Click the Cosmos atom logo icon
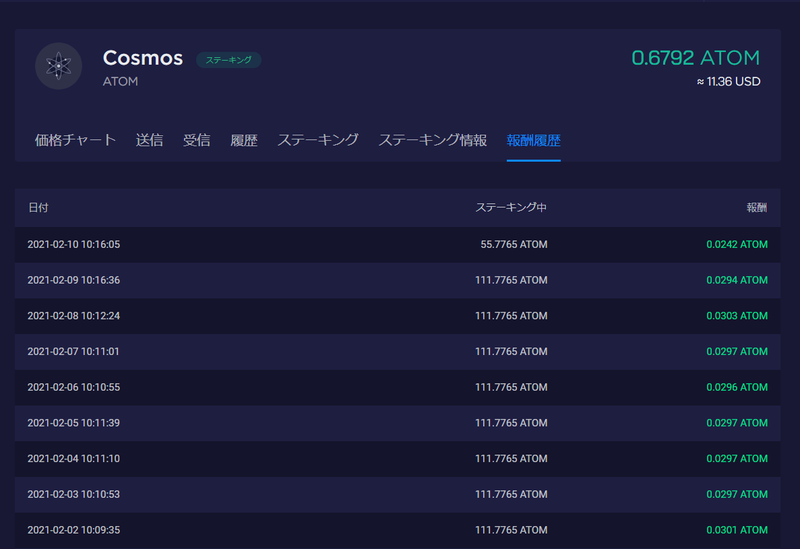This screenshot has height=549, width=800. (59, 66)
